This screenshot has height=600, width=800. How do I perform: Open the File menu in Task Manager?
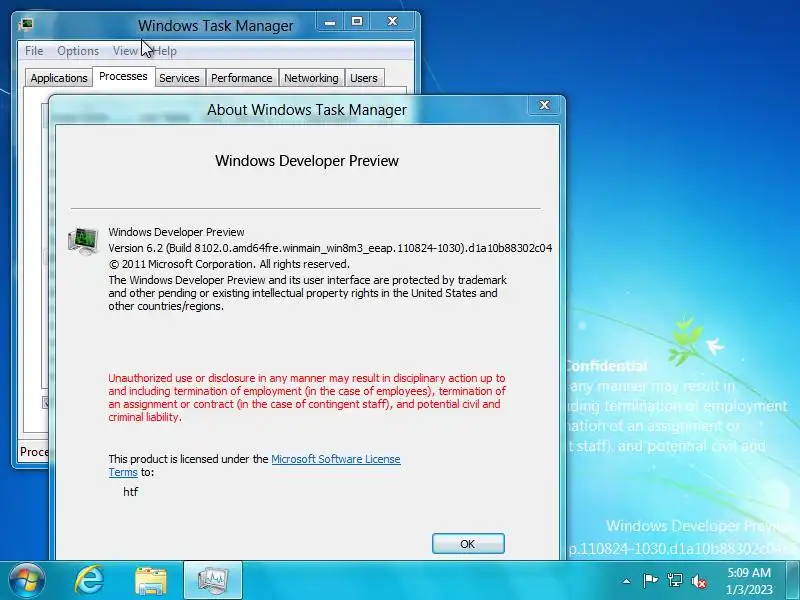(34, 51)
